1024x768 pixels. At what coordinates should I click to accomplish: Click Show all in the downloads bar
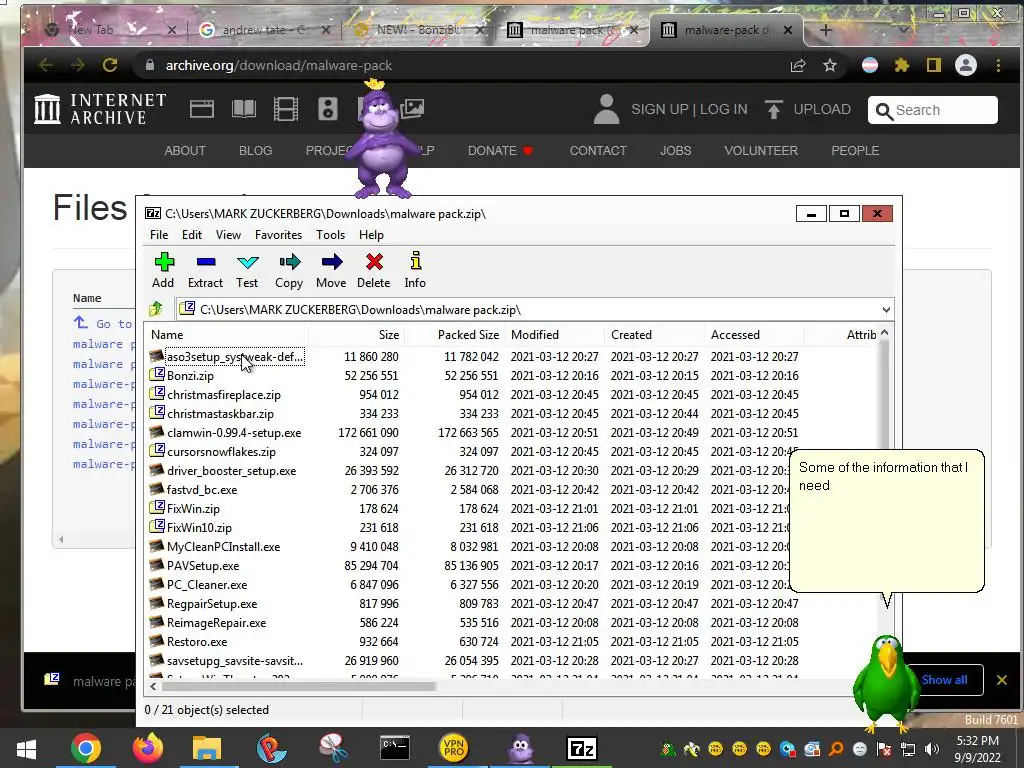[x=944, y=680]
